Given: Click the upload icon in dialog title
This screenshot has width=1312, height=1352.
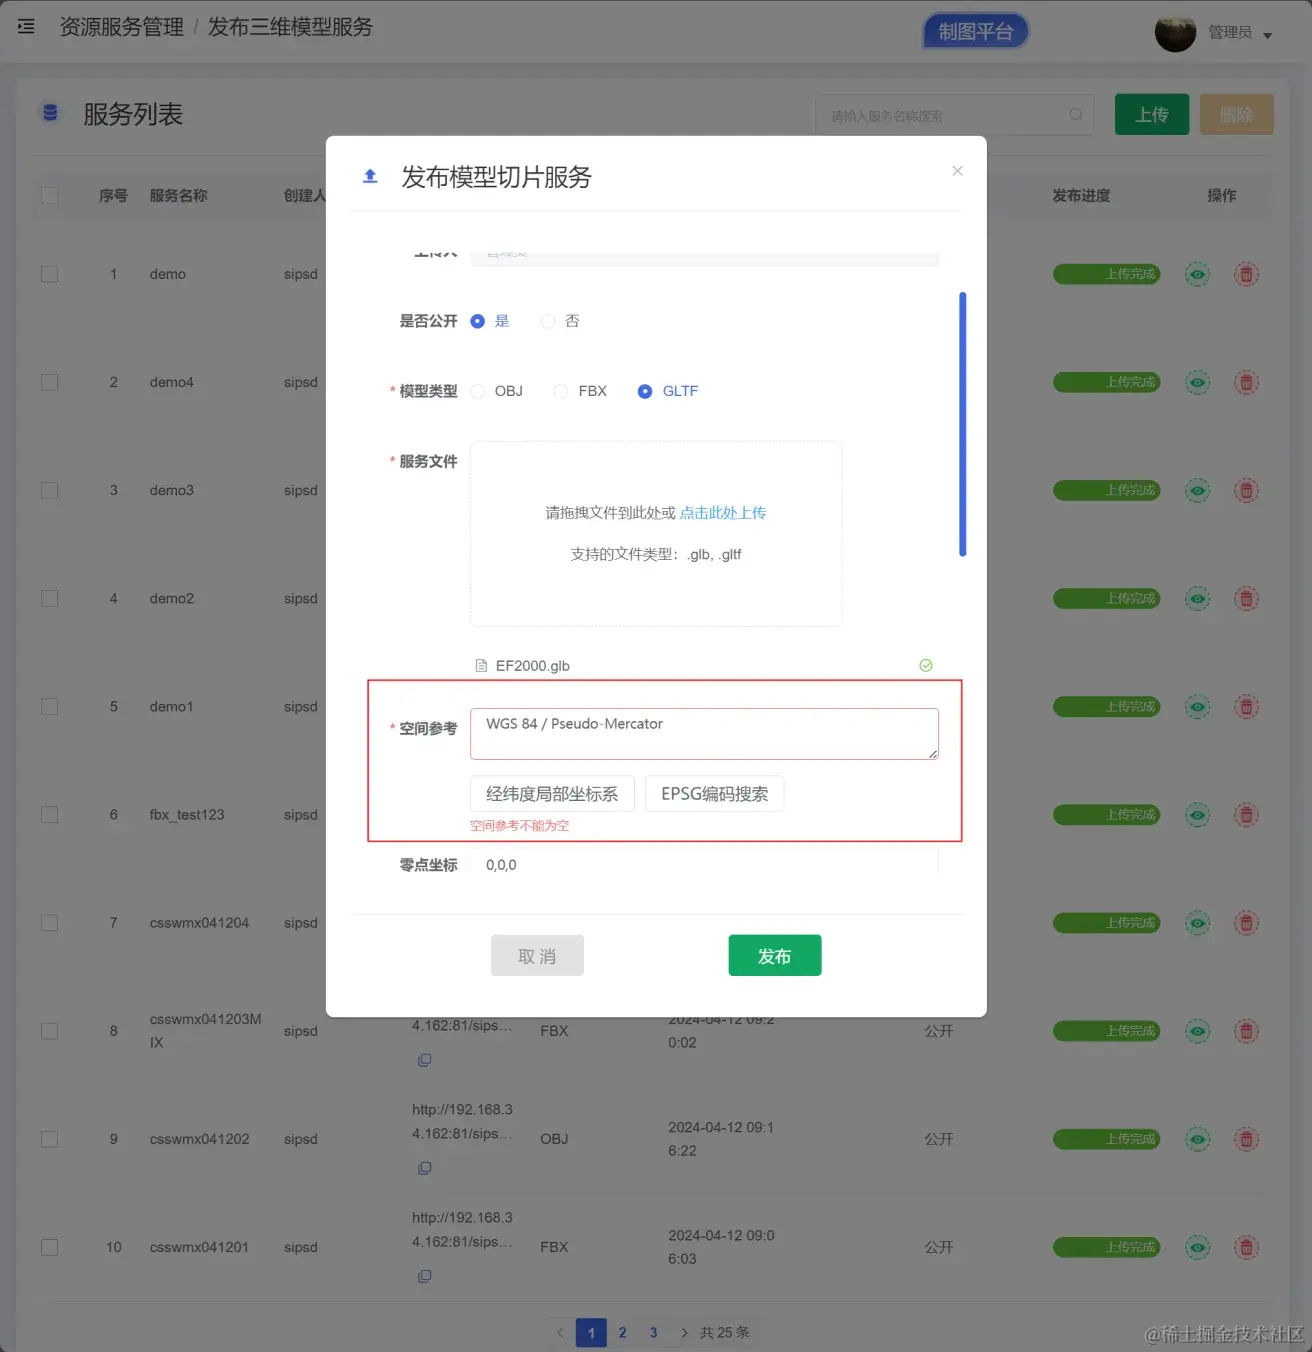Looking at the screenshot, I should click(370, 176).
